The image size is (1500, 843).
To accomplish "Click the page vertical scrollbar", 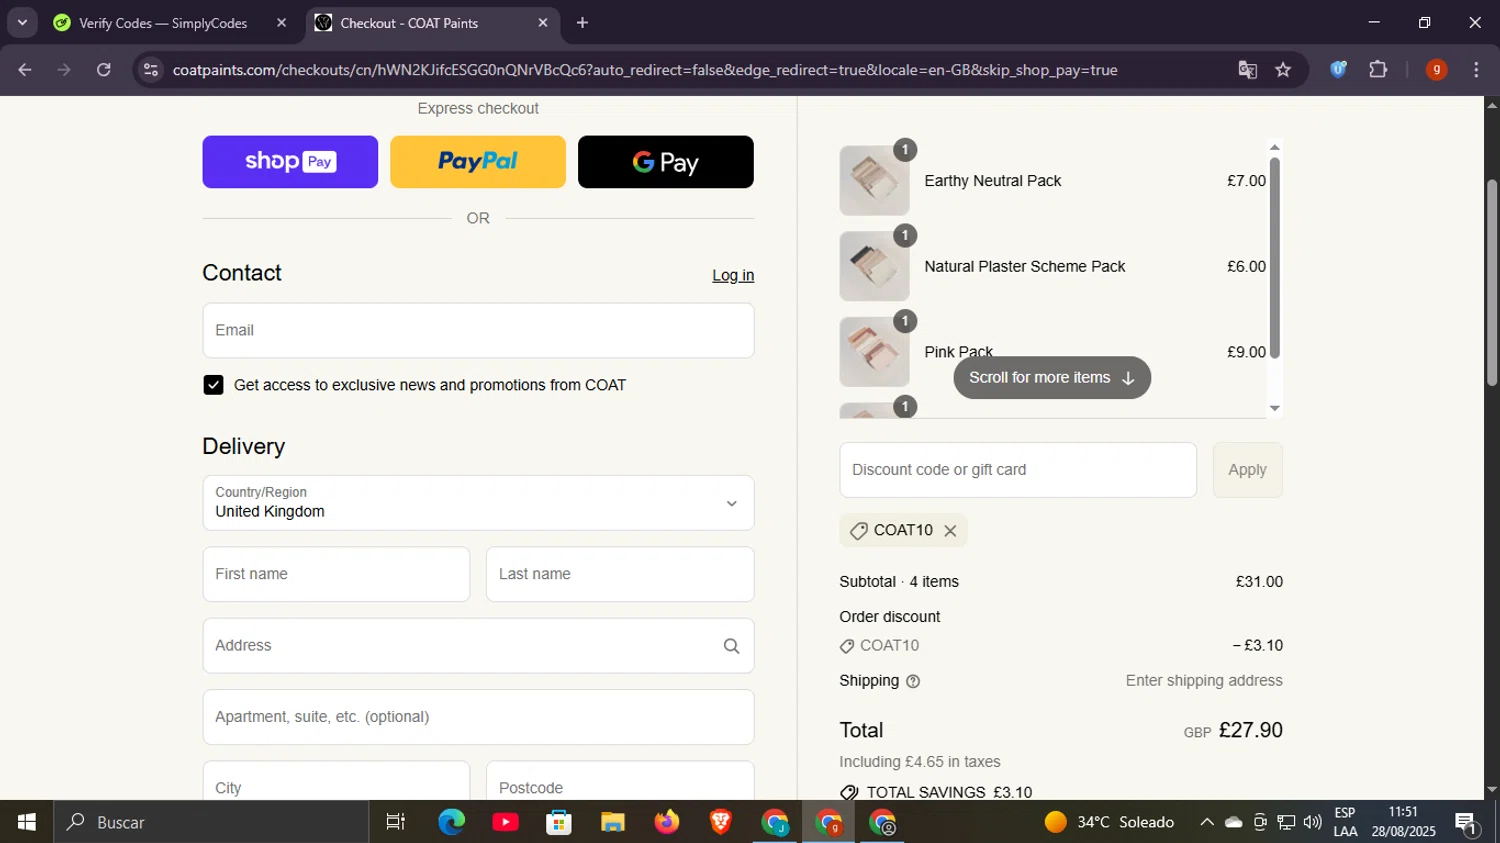I will [1492, 283].
